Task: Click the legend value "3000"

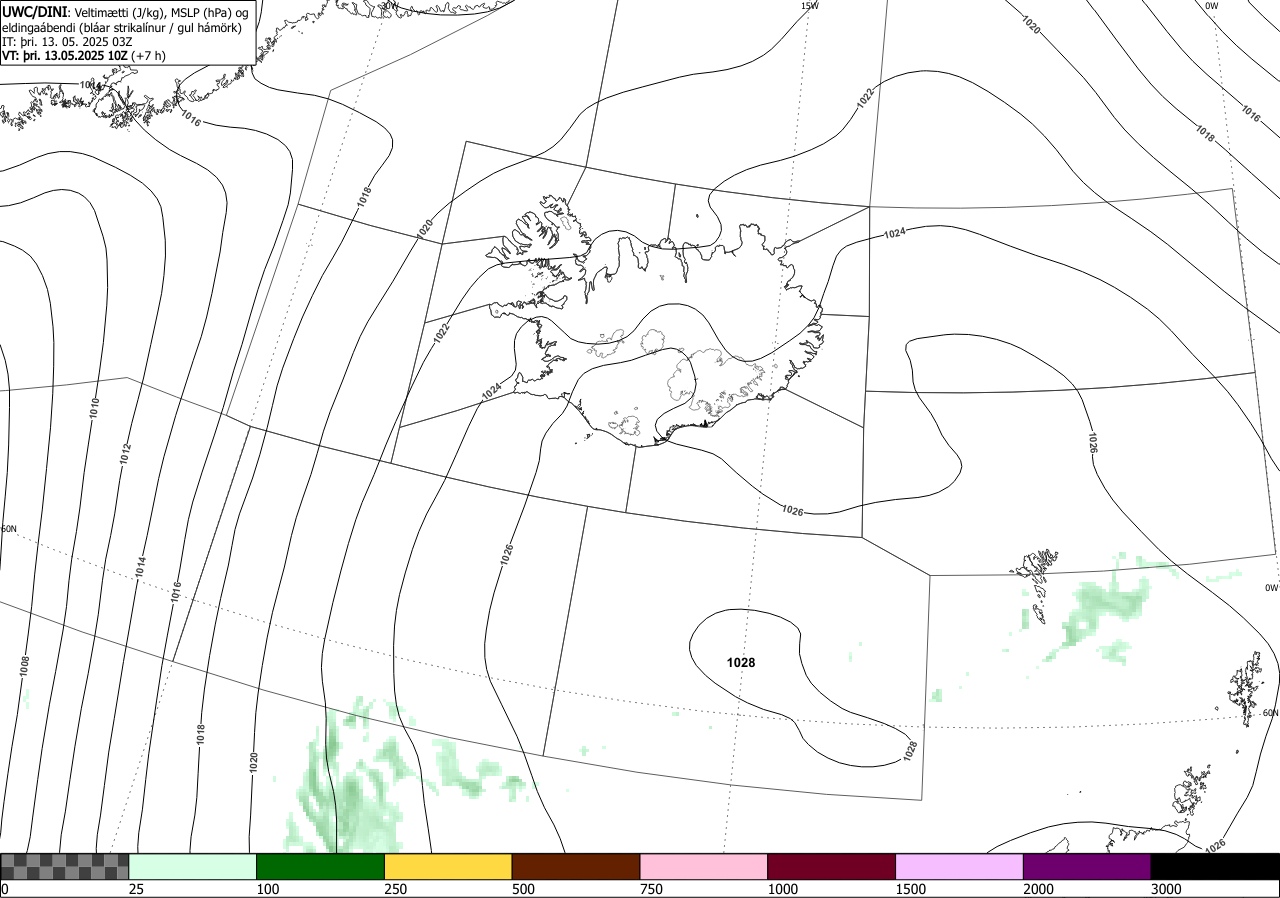Action: point(1167,889)
